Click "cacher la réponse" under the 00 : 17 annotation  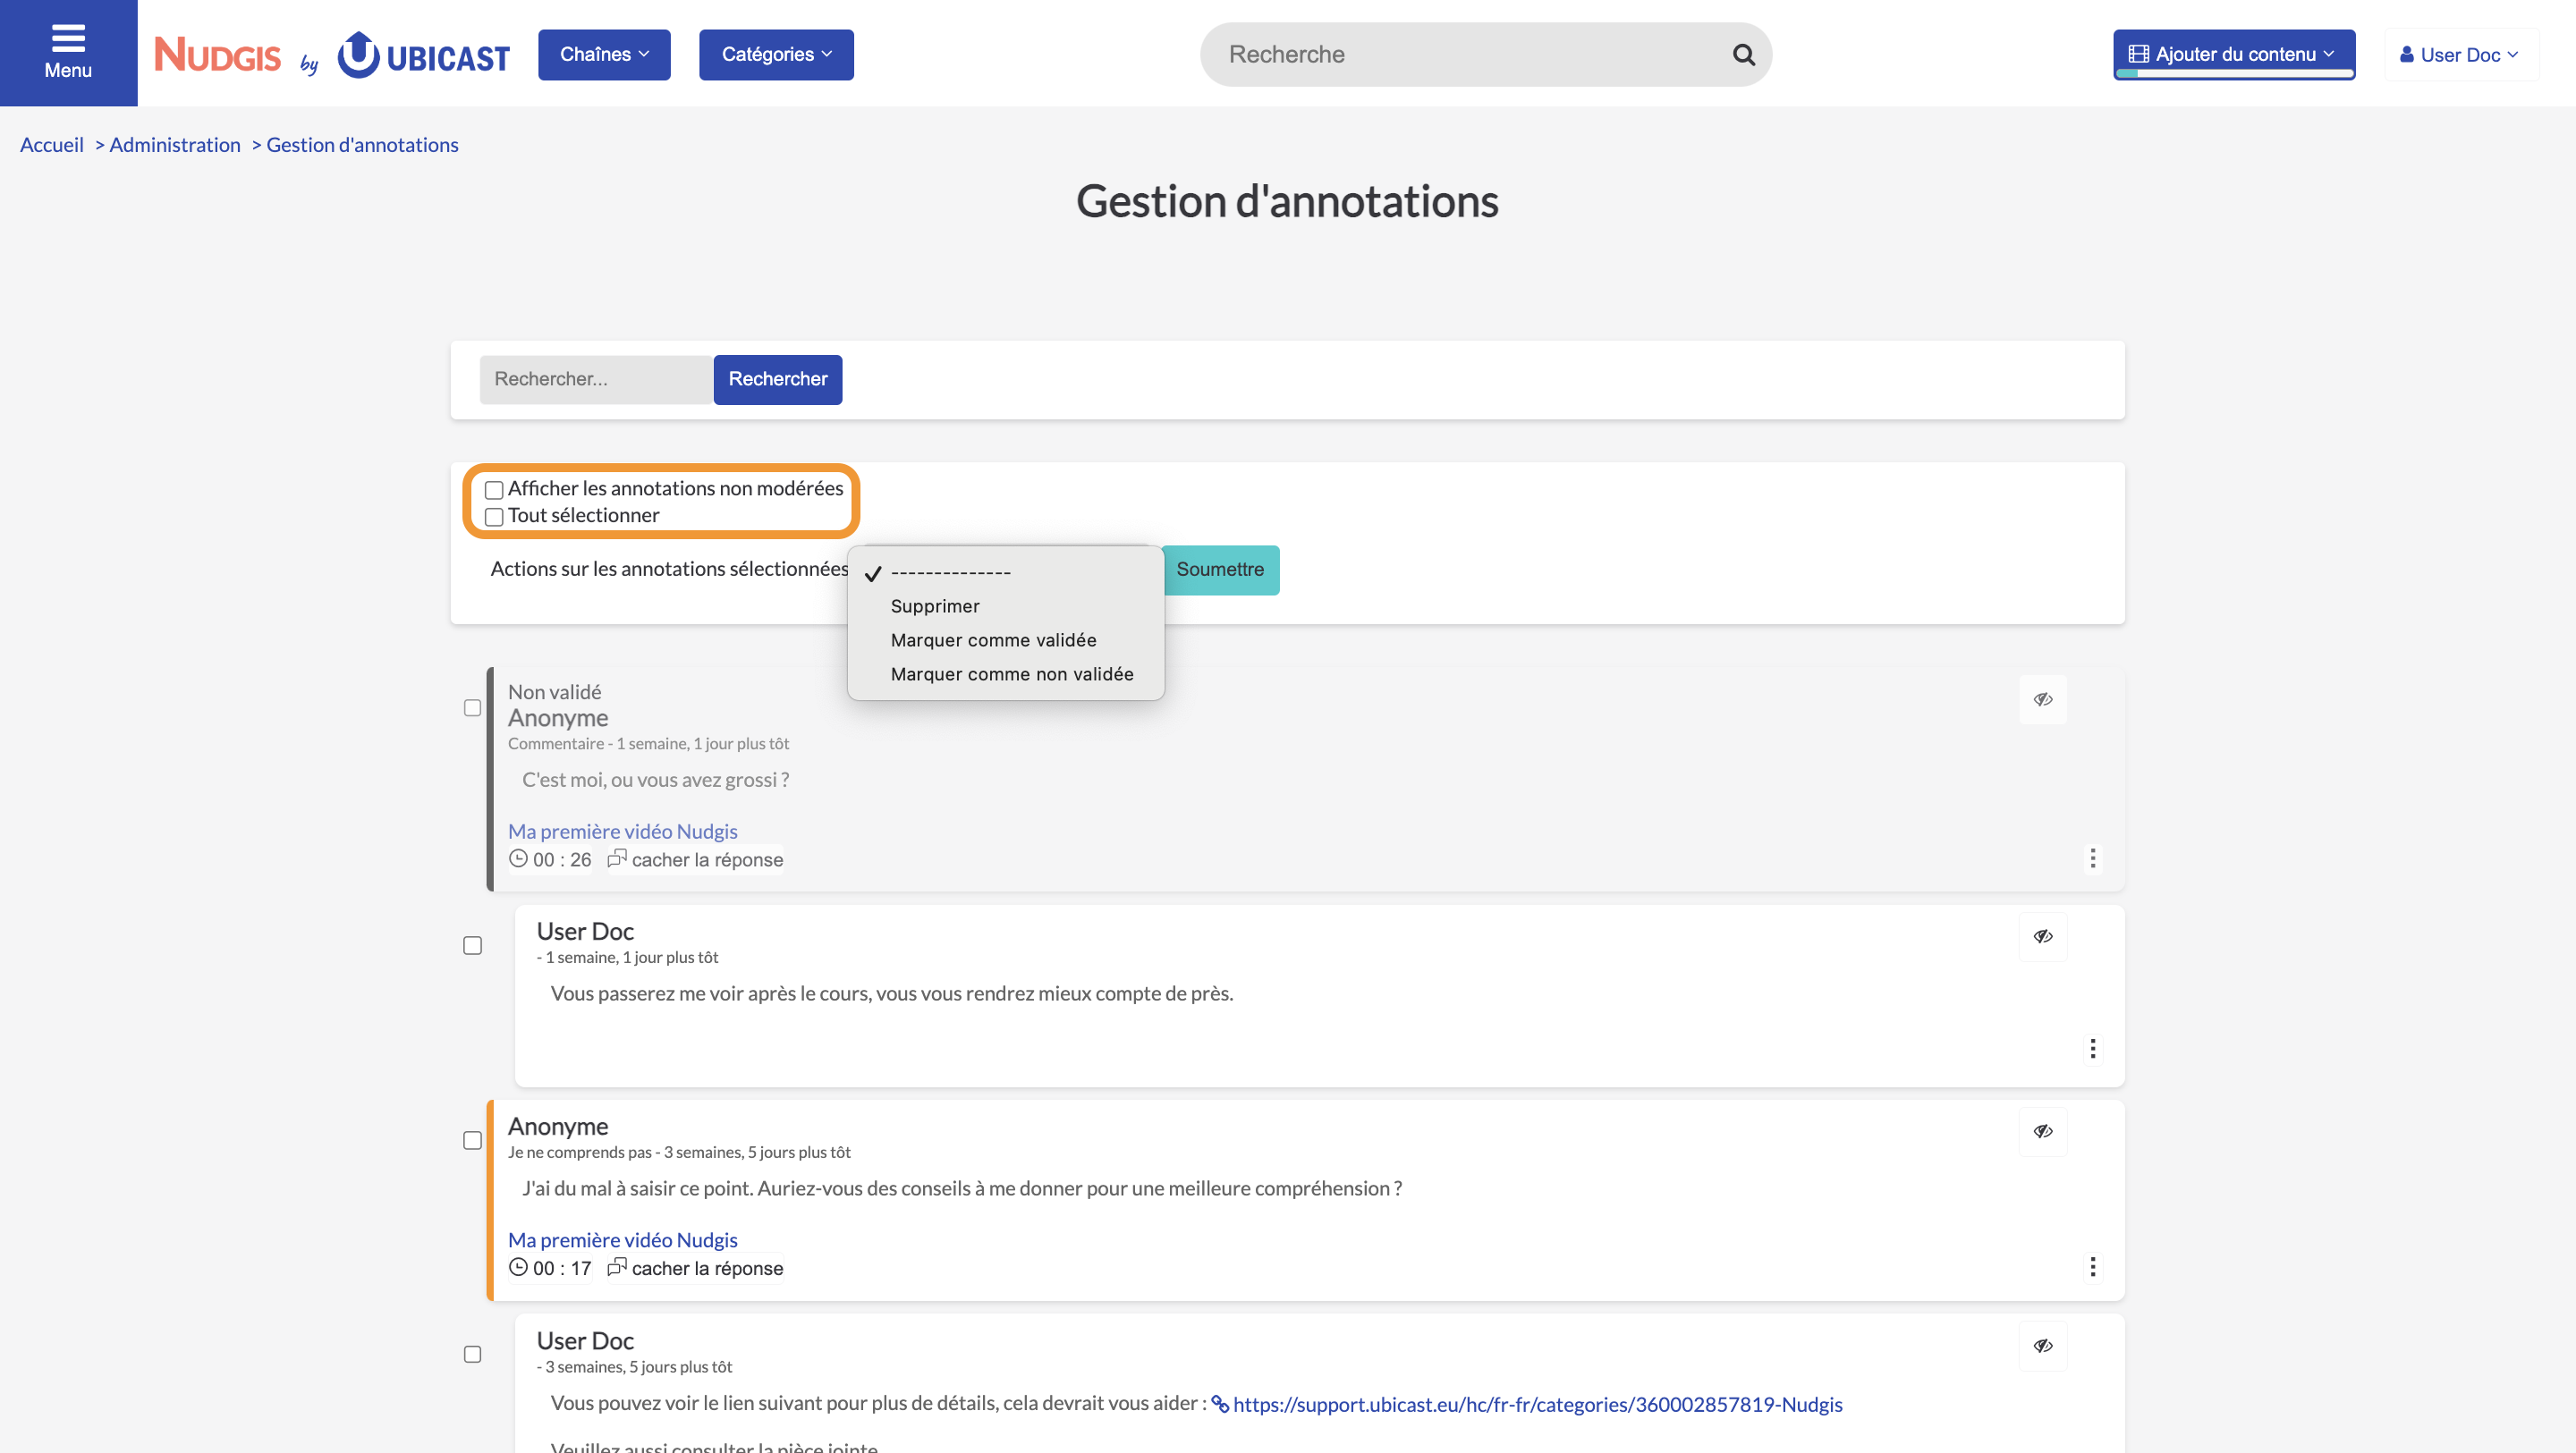pyautogui.click(x=695, y=1269)
